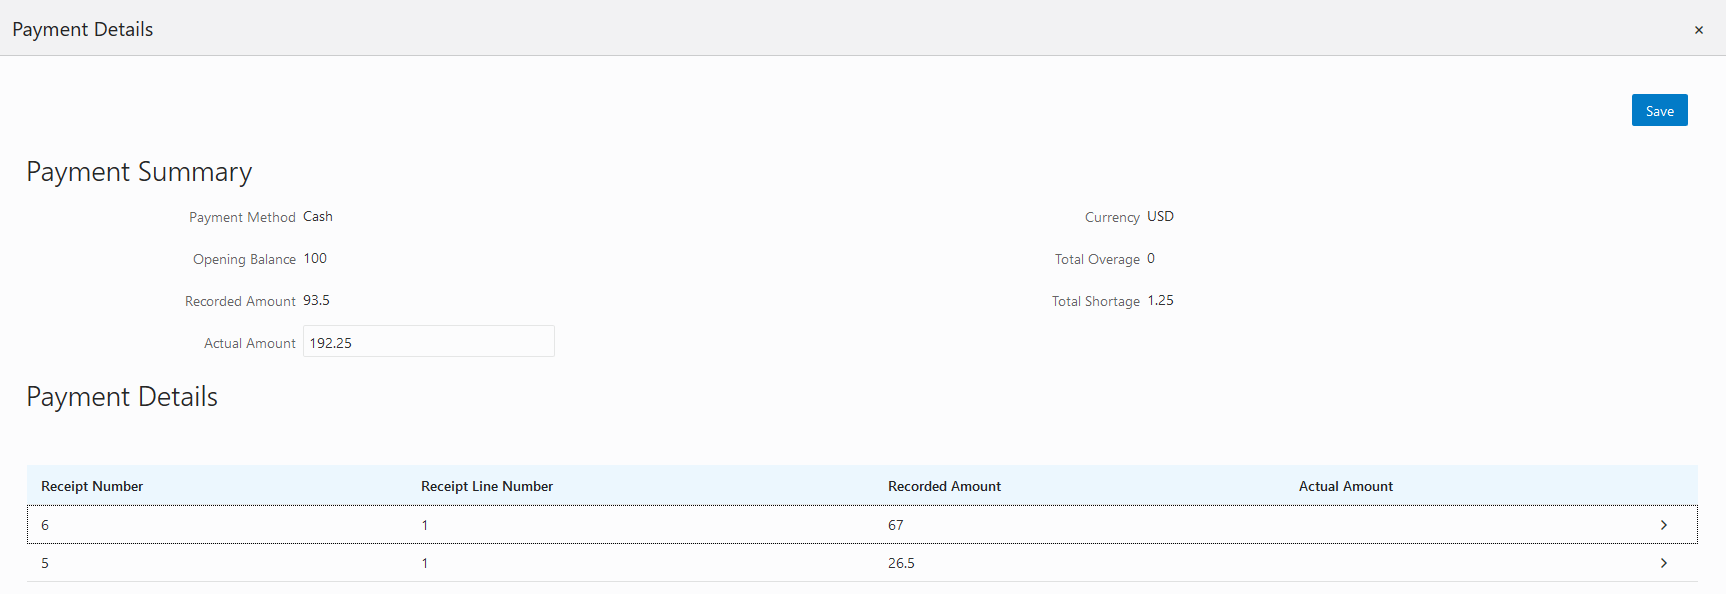
Task: Click the USD currency value
Action: pyautogui.click(x=1160, y=216)
